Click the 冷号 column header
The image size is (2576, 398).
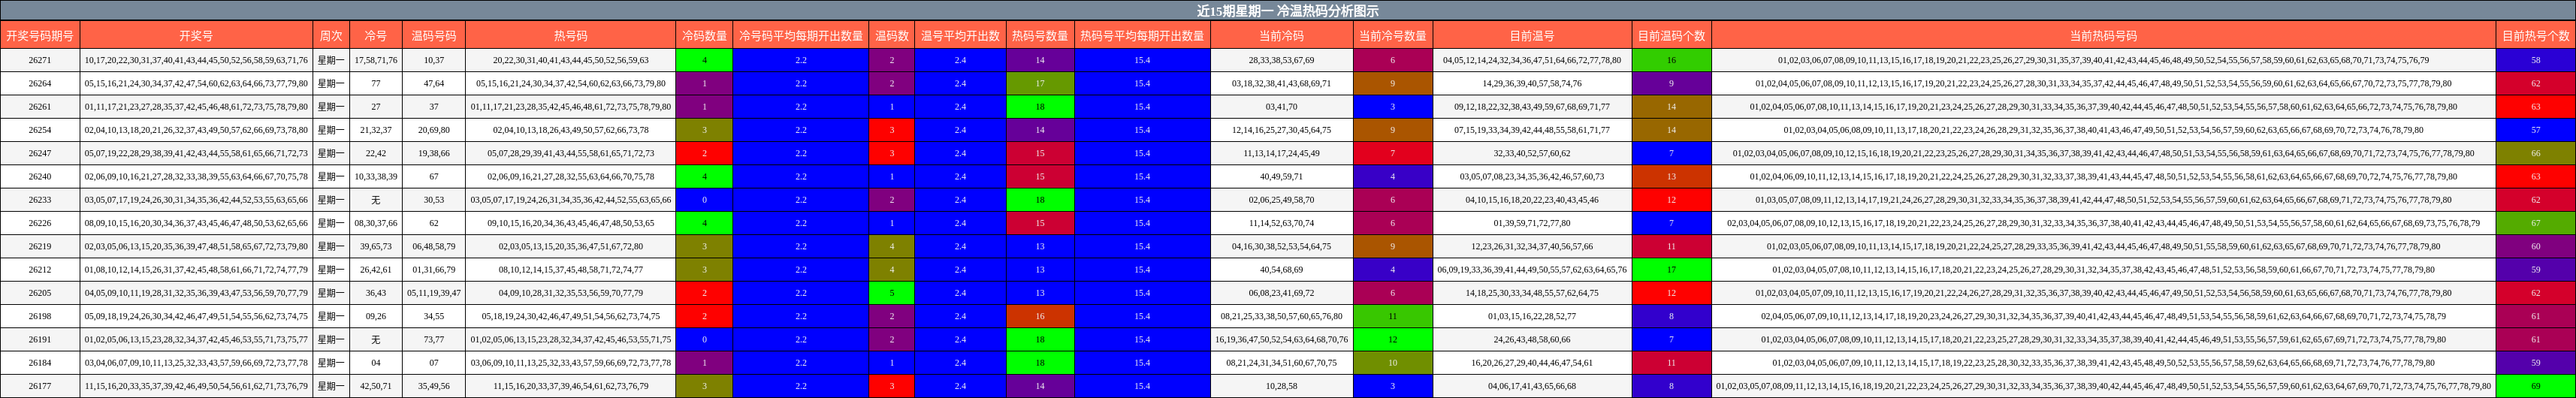[376, 36]
